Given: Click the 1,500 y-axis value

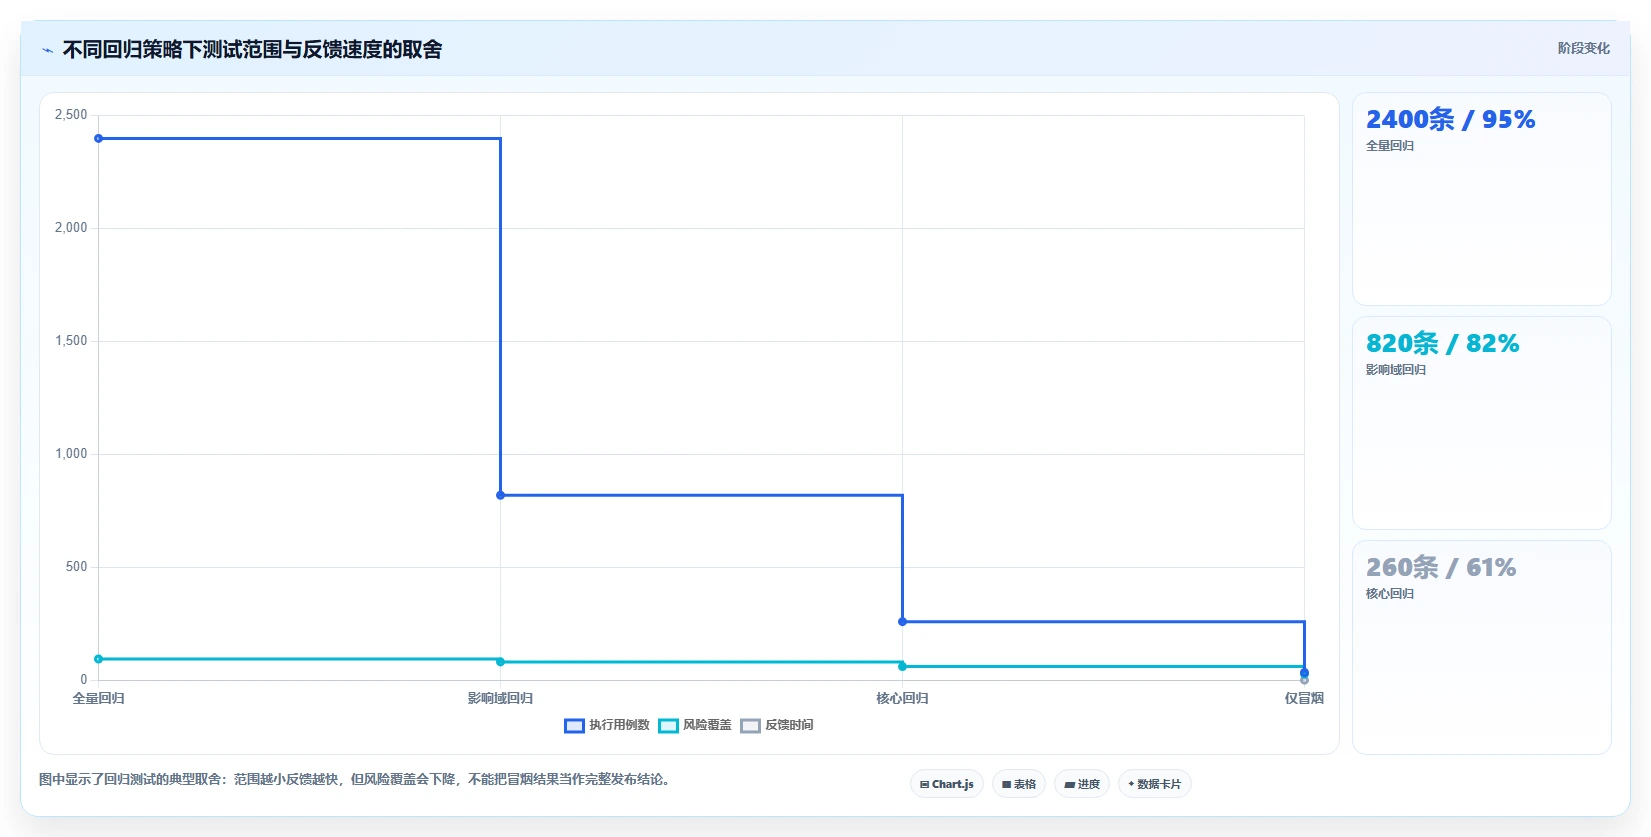Looking at the screenshot, I should [71, 341].
